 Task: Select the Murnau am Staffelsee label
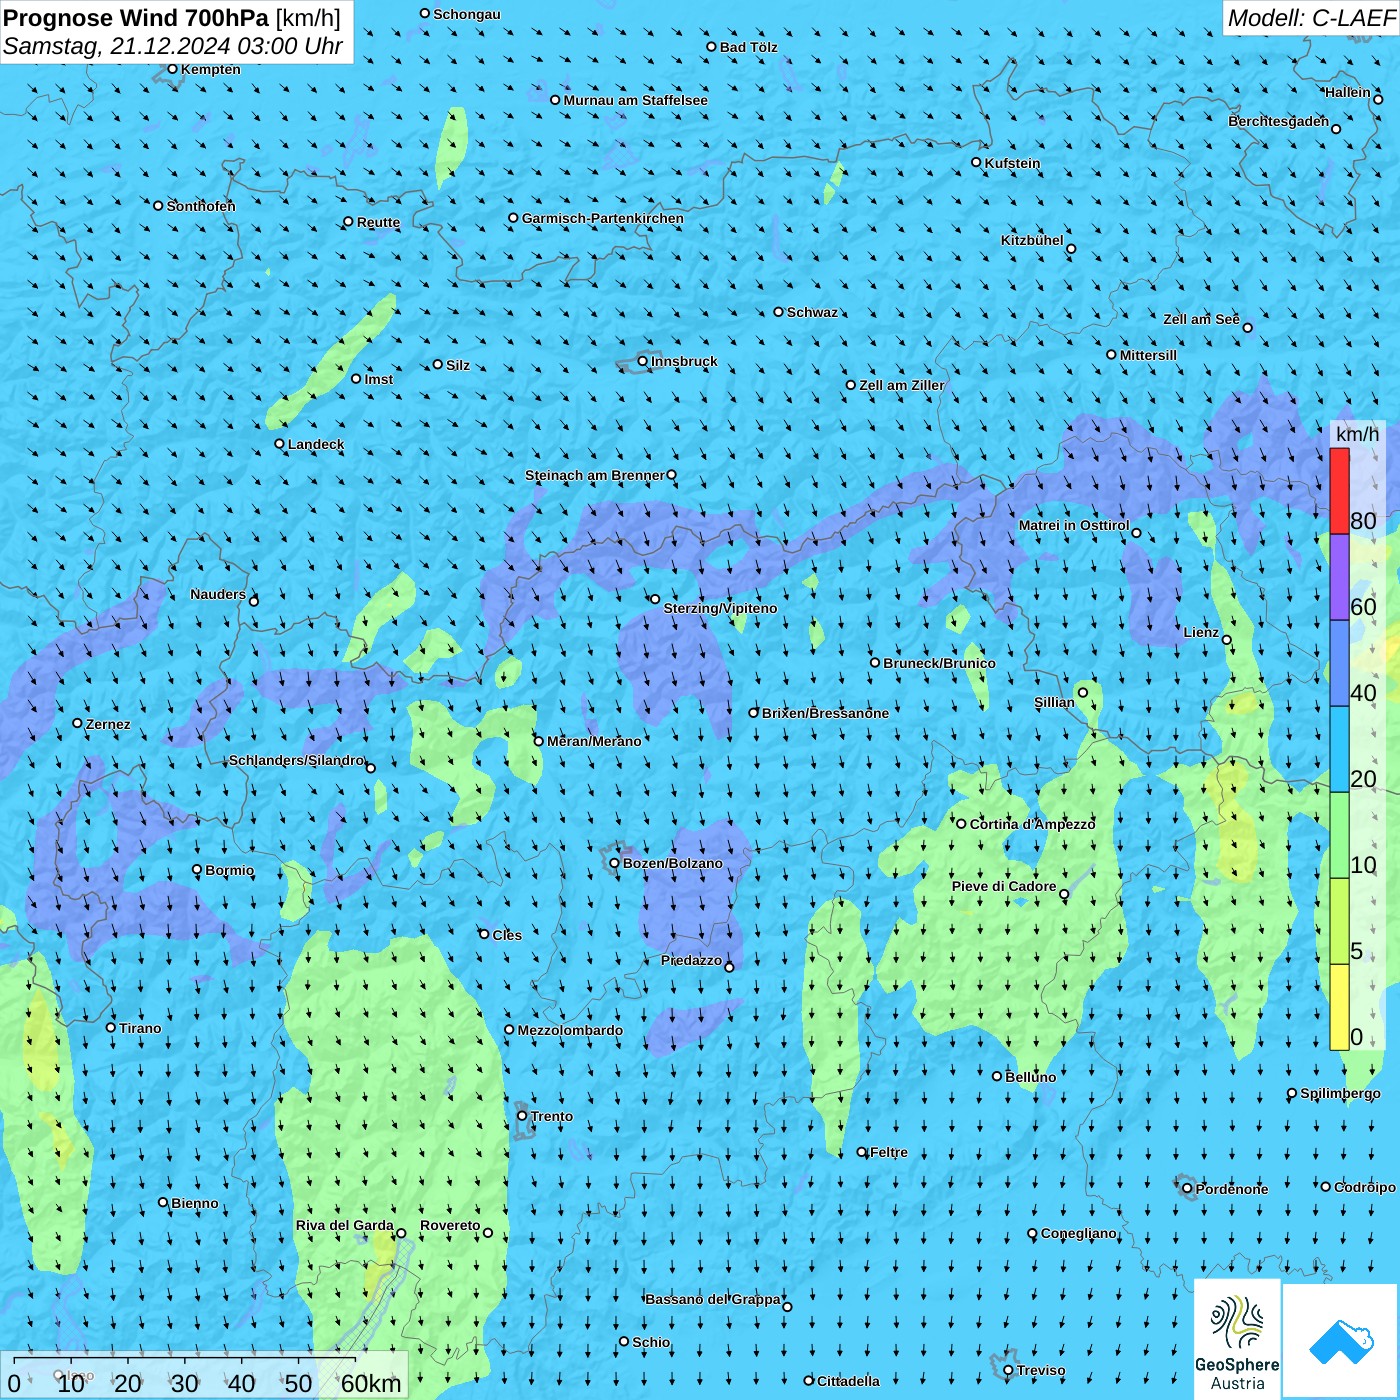point(635,100)
